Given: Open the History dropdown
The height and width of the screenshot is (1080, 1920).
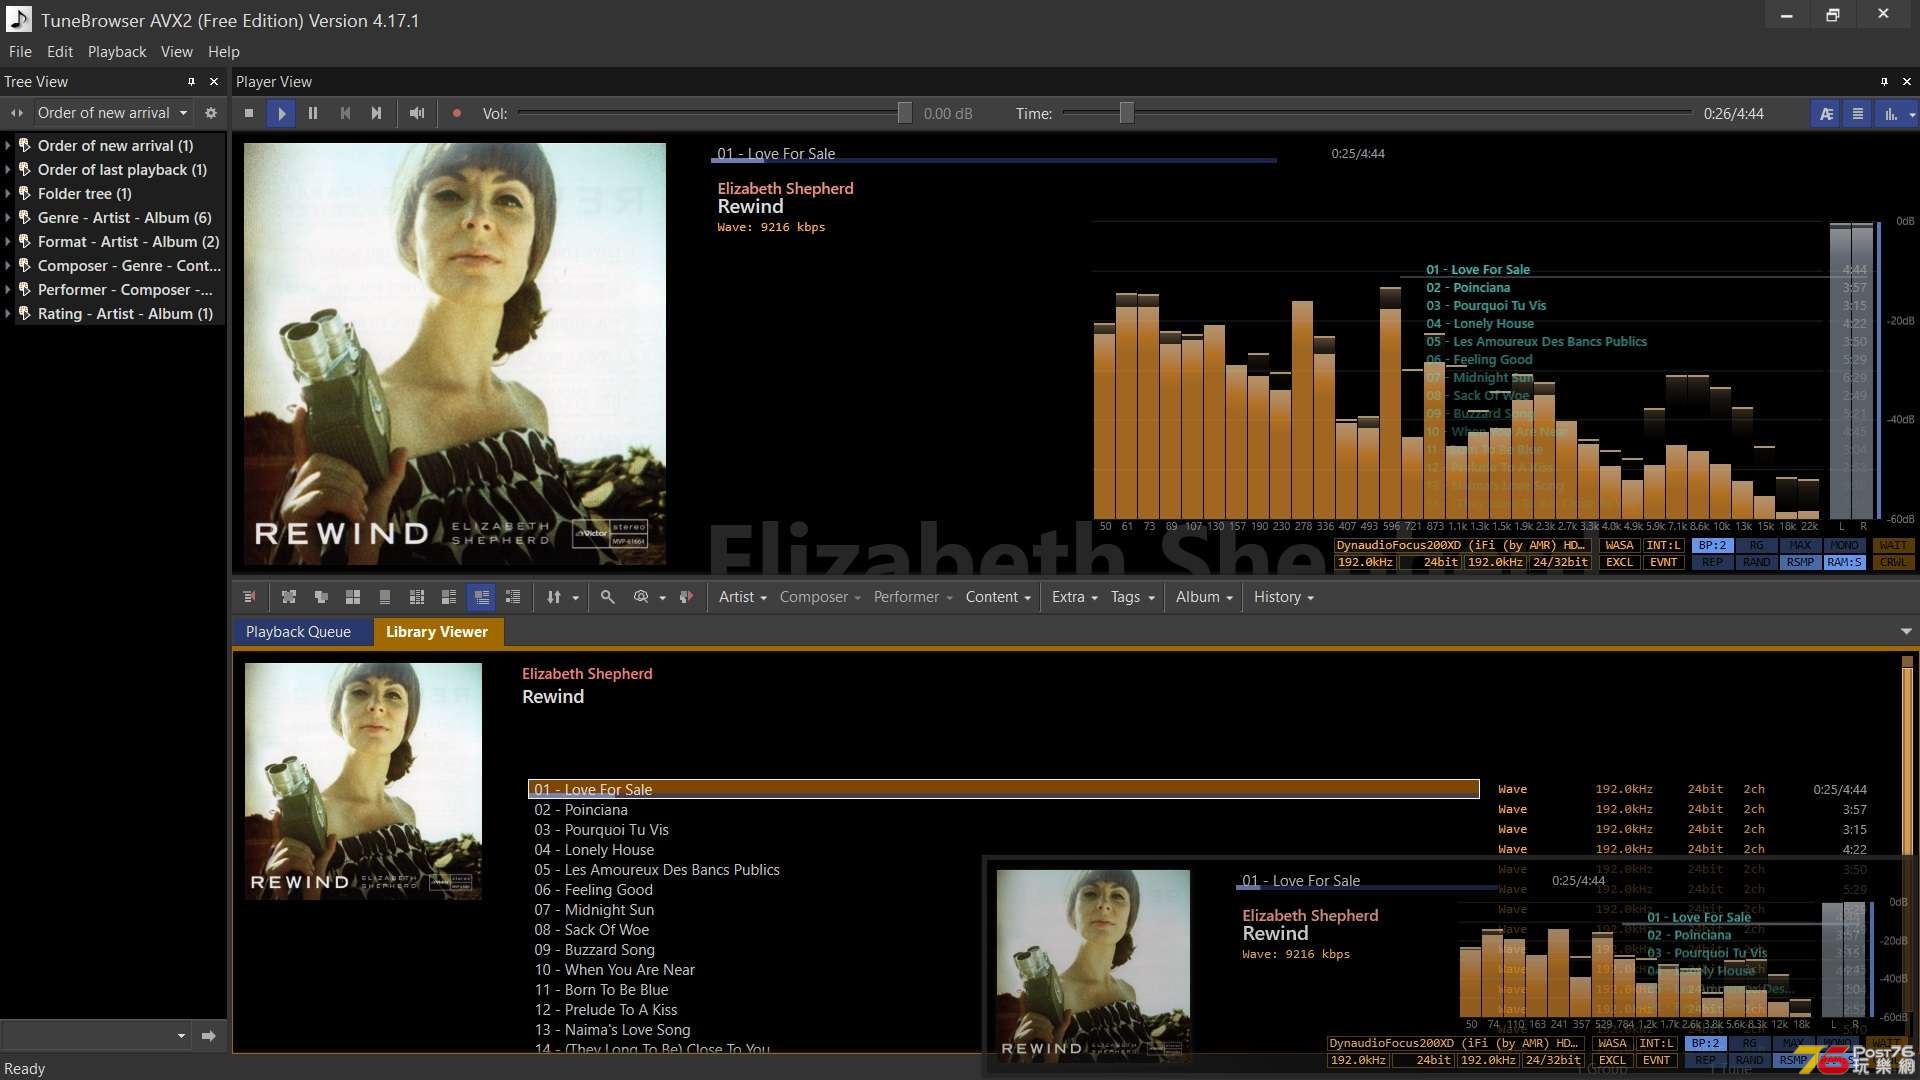Looking at the screenshot, I should [1283, 597].
